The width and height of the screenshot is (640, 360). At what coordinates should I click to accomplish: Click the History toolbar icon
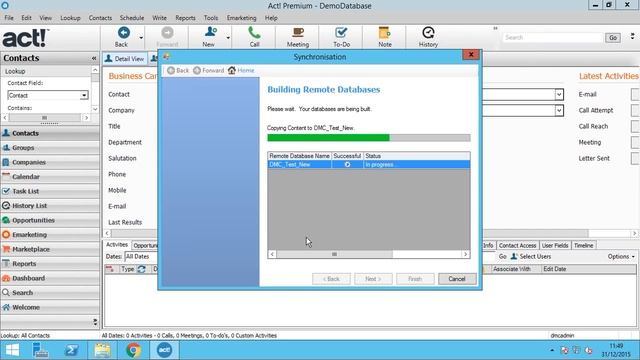428,33
